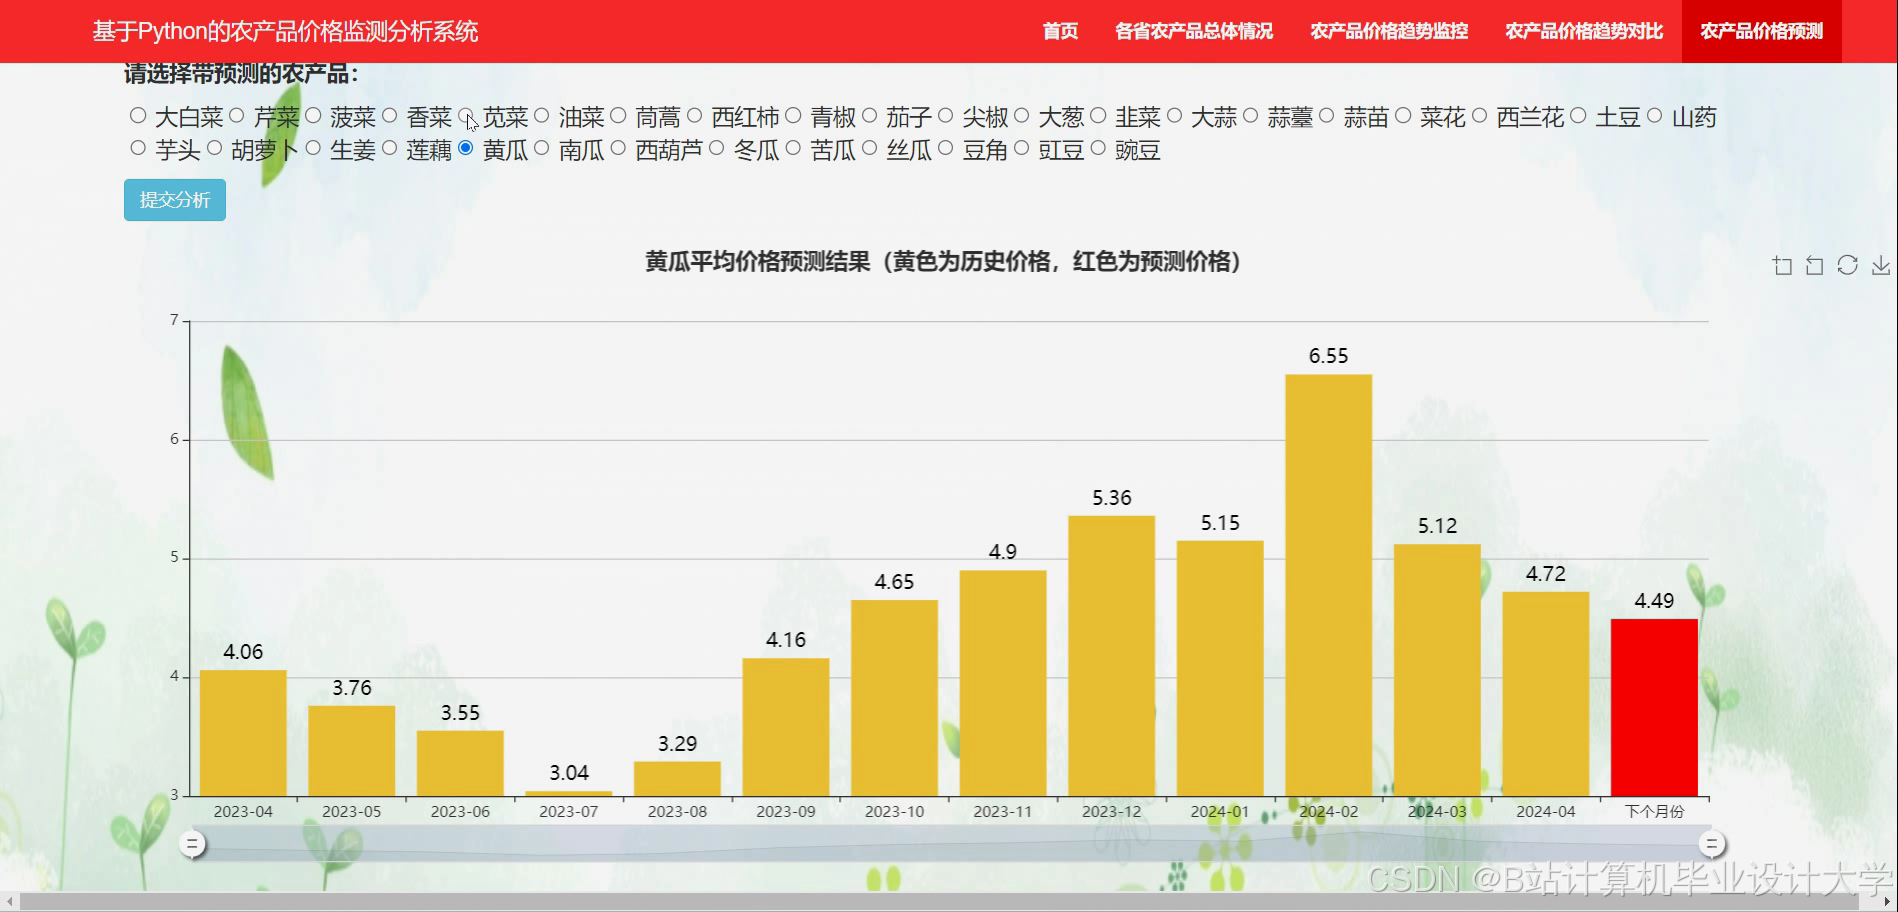Select the 芋头 radio option
Image resolution: width=1898 pixels, height=912 pixels.
pyautogui.click(x=138, y=148)
